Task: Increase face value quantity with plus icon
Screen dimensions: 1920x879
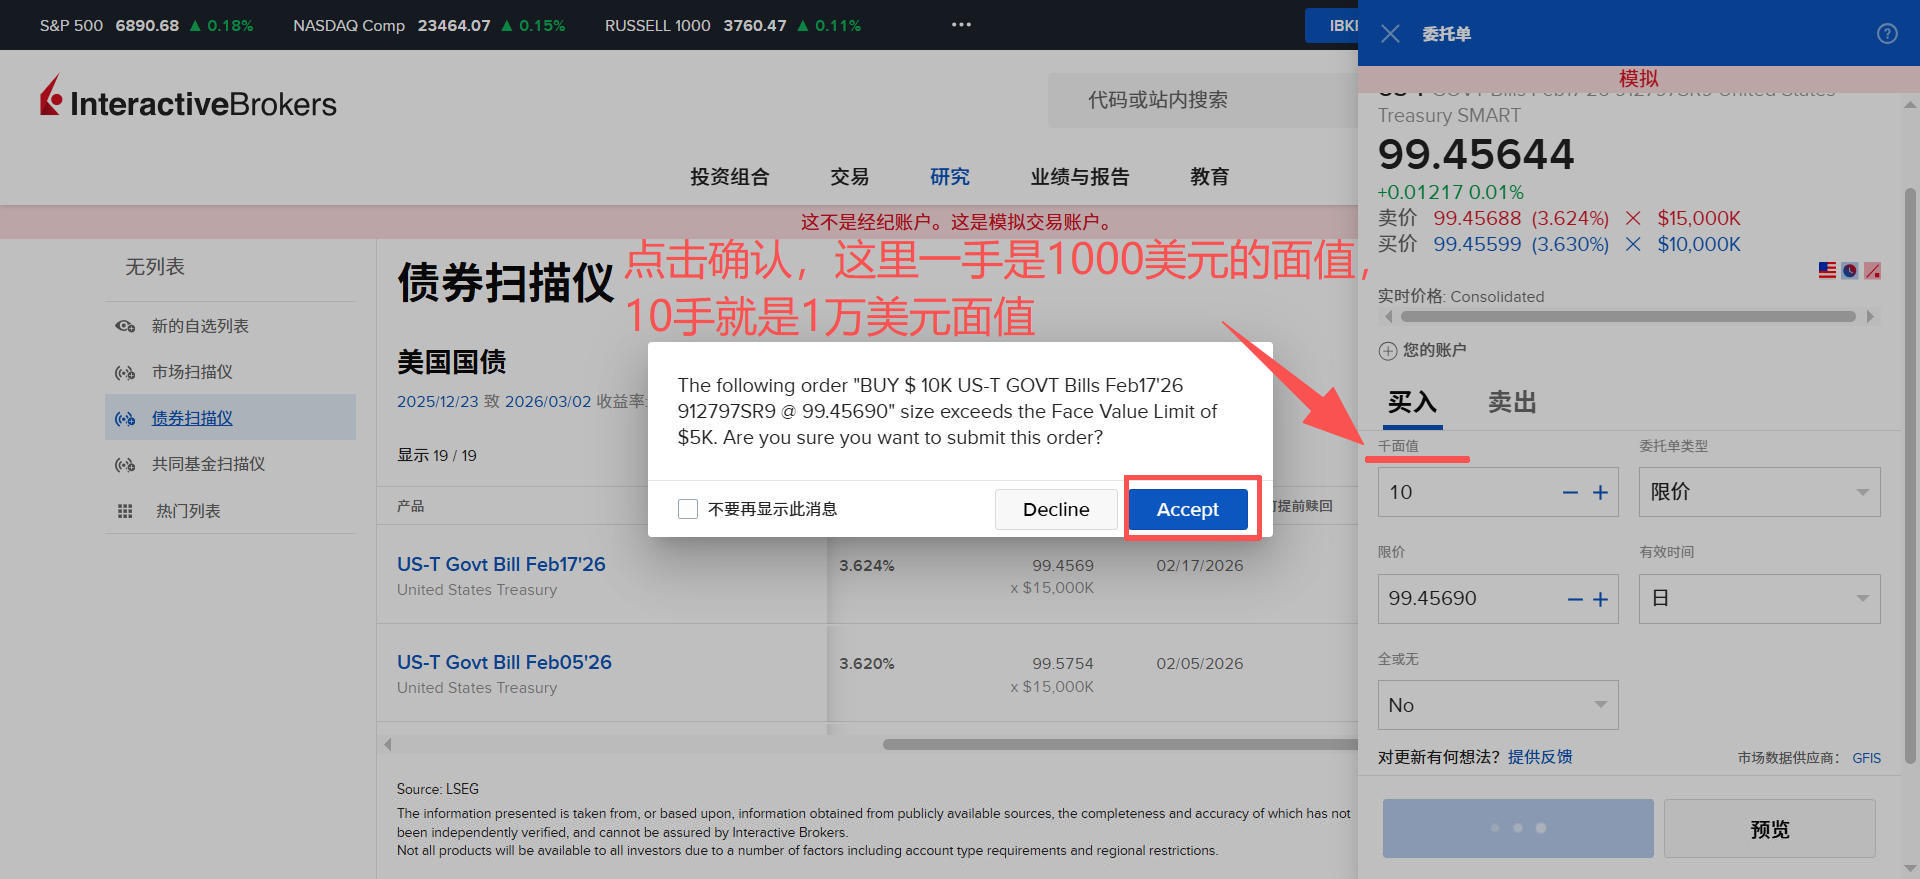Action: 1600,493
